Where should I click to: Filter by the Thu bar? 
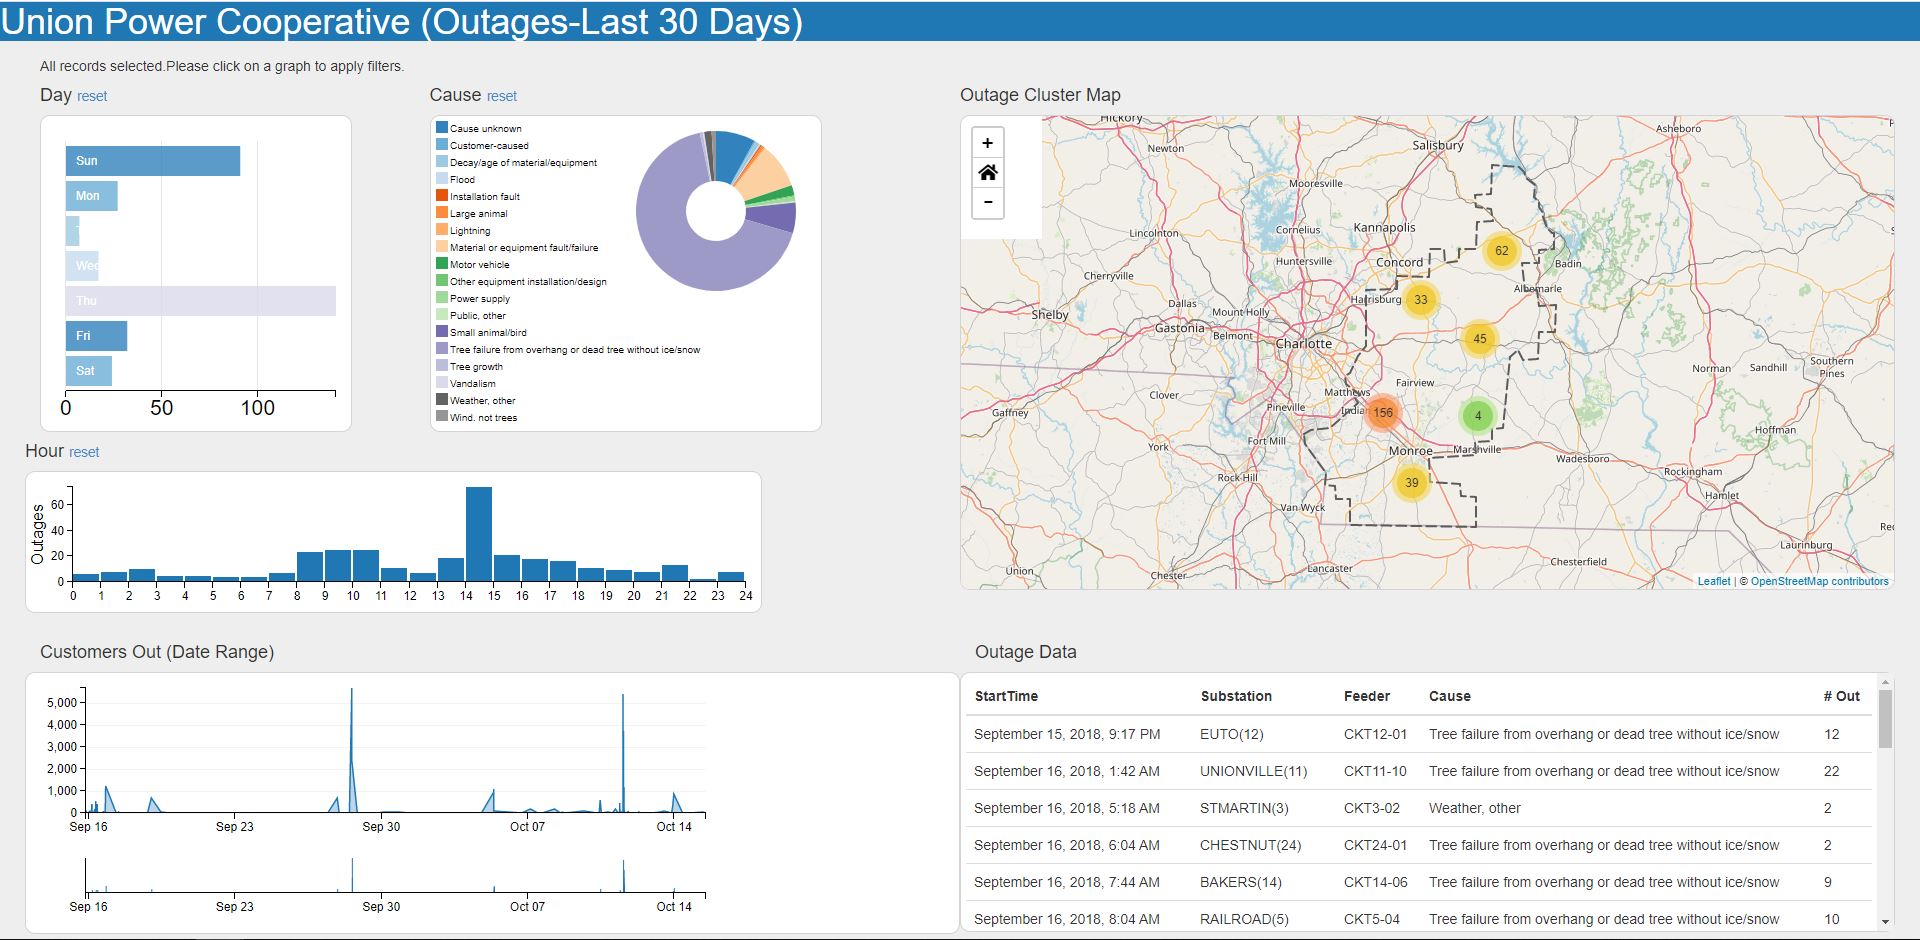coord(201,301)
